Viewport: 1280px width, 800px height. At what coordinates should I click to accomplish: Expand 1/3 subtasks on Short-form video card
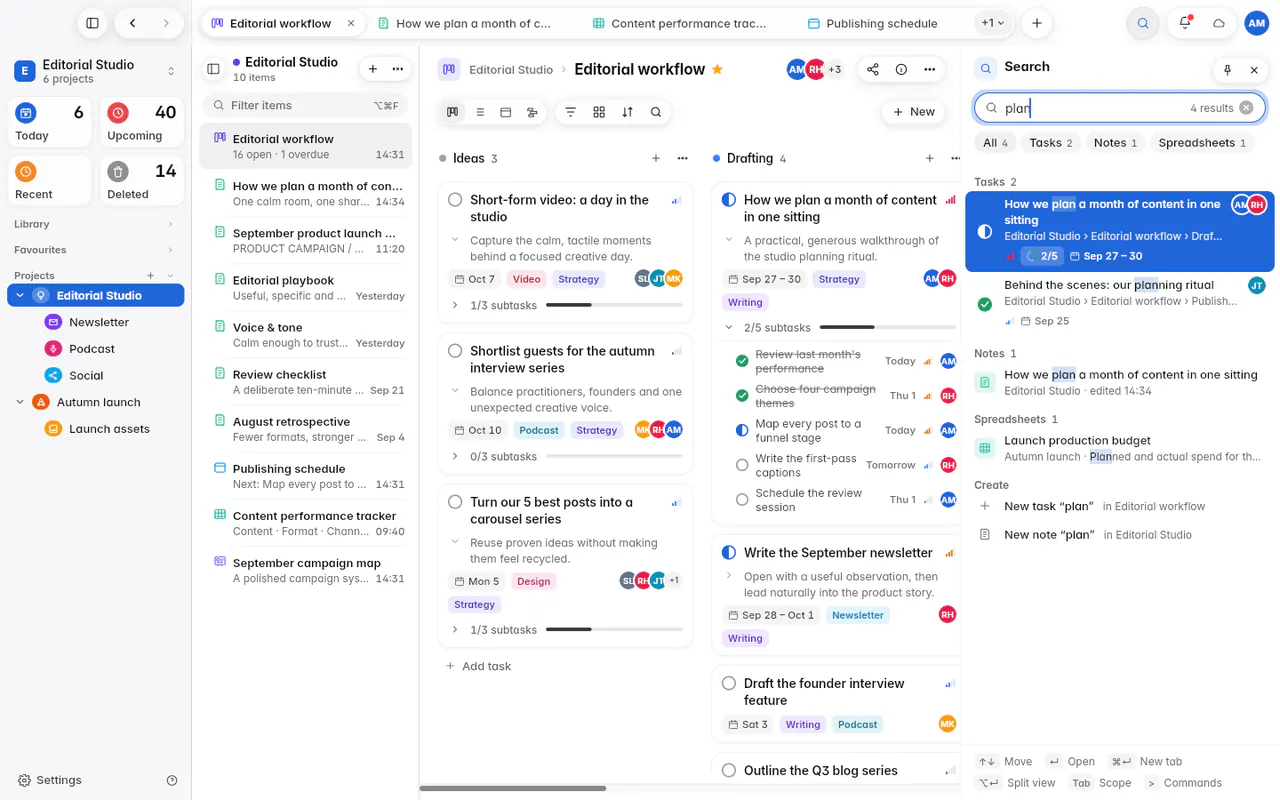point(455,305)
